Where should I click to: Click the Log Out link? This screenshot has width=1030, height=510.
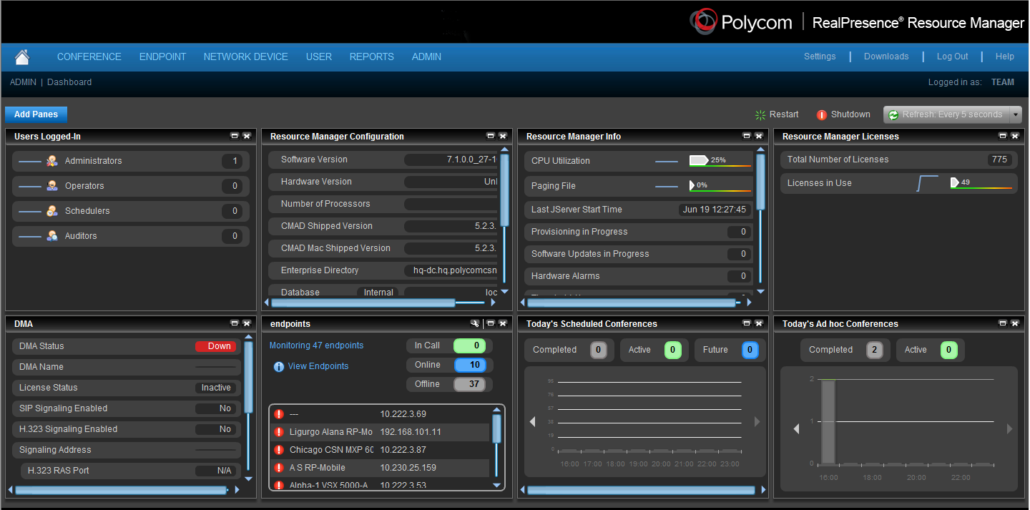coord(952,57)
